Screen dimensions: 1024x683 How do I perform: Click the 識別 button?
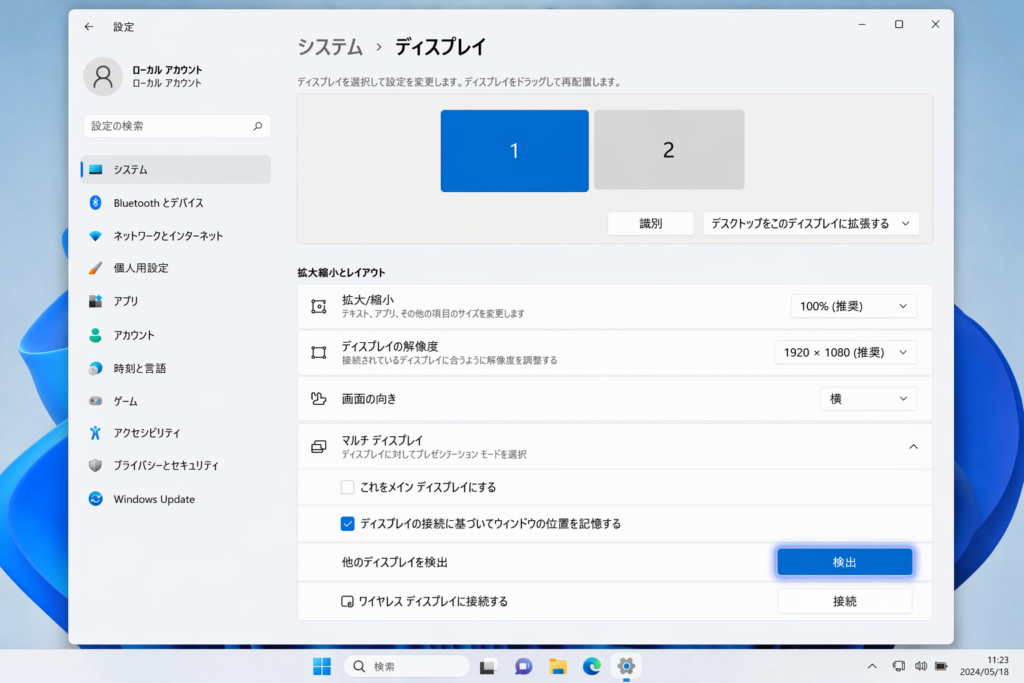point(650,223)
